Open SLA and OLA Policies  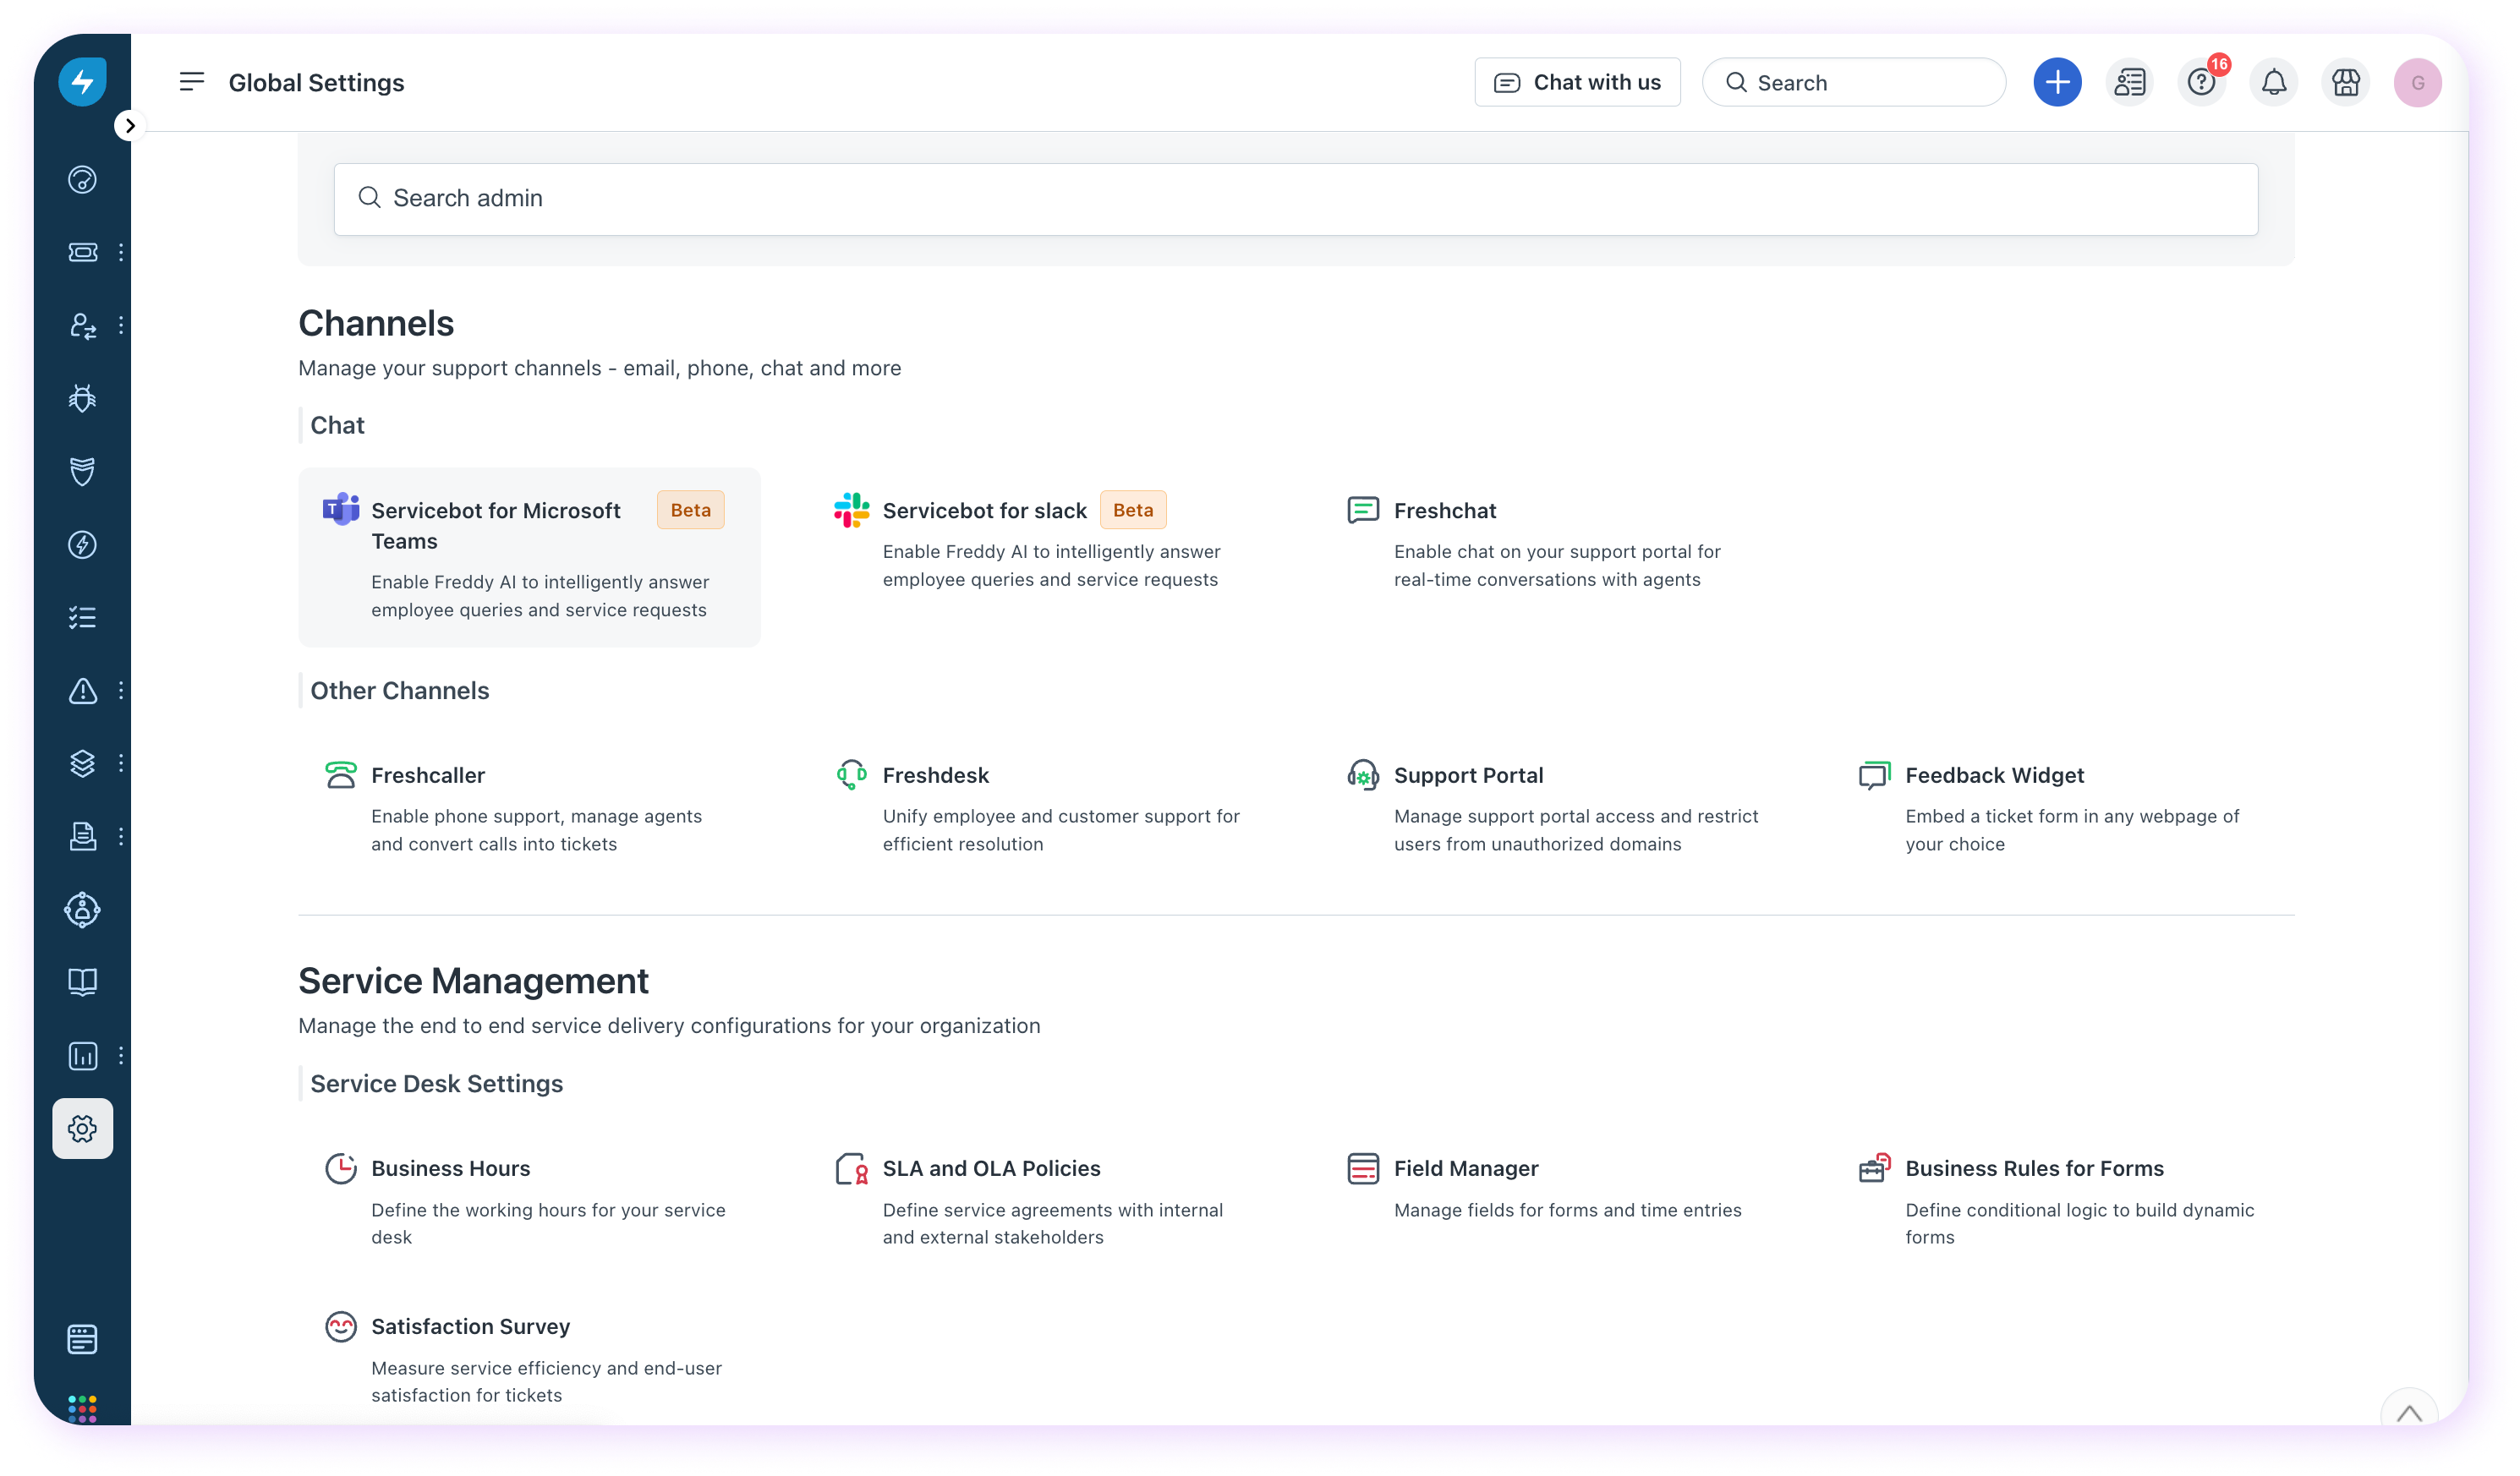[x=990, y=1168]
